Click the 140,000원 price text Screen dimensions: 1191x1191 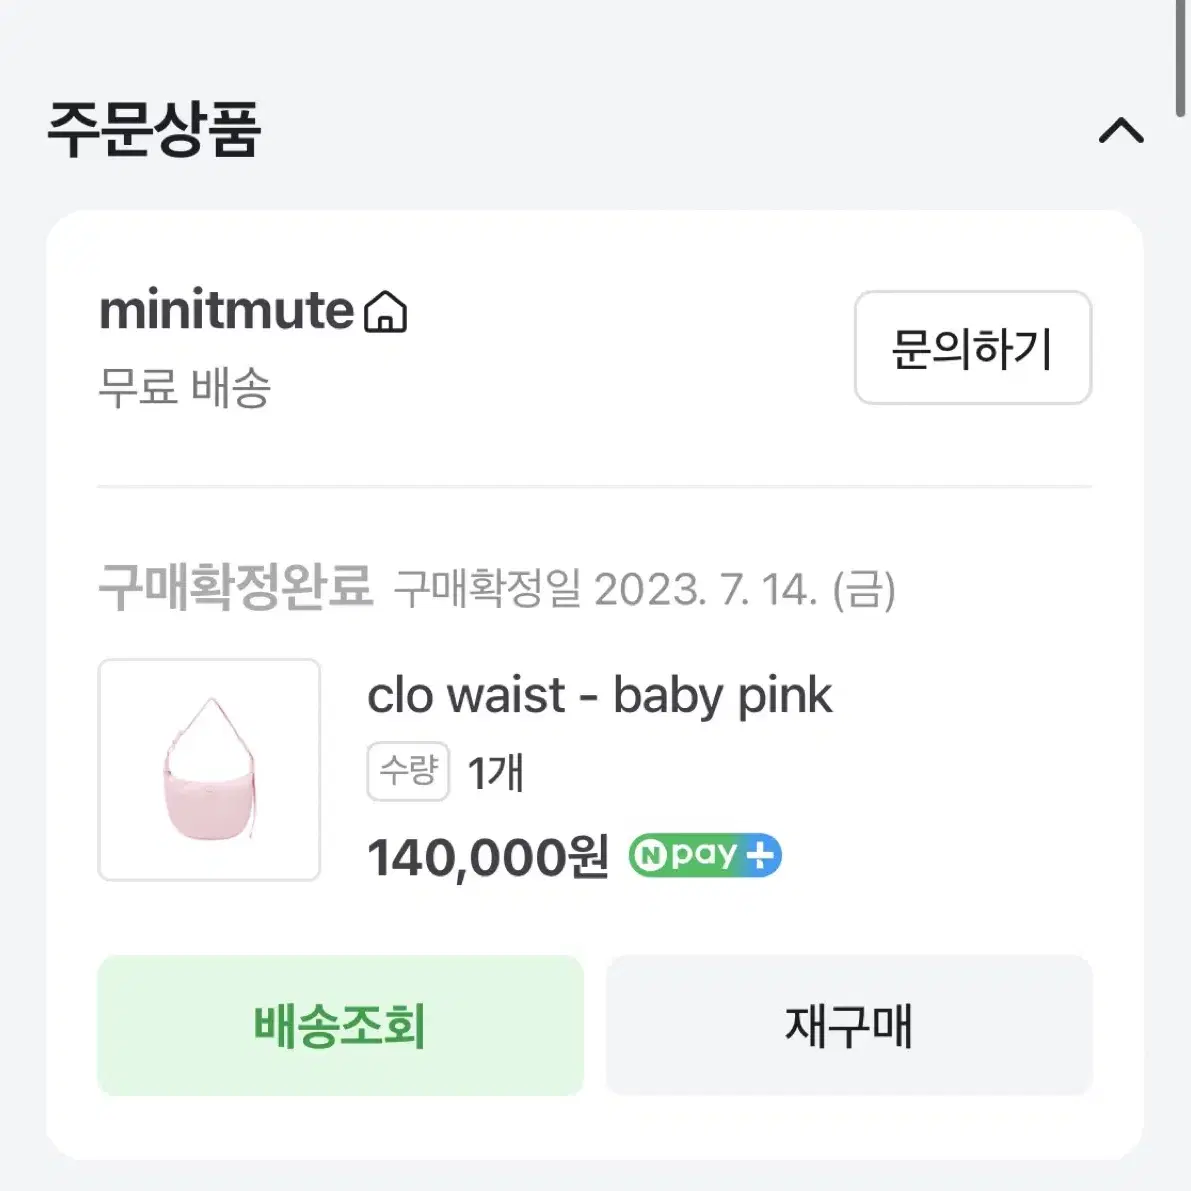click(488, 858)
